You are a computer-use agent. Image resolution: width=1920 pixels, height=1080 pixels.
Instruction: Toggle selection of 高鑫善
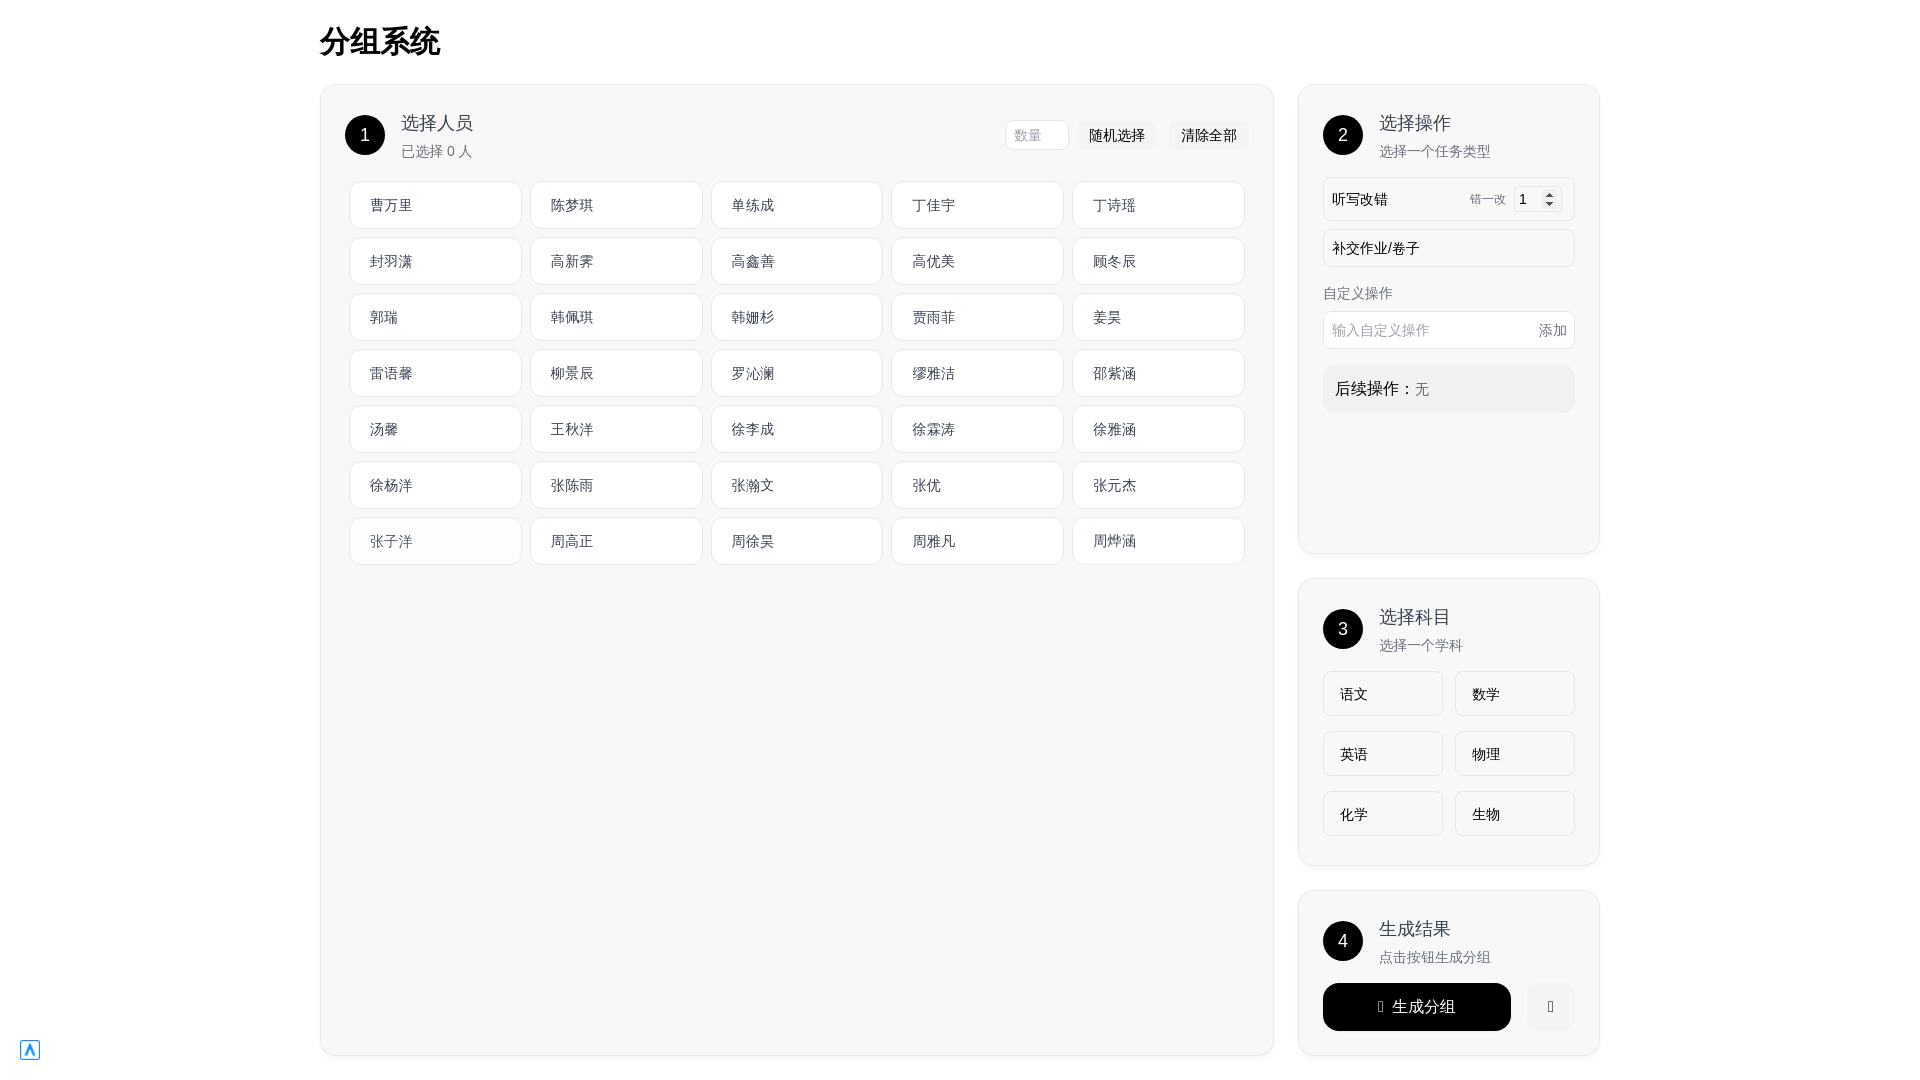coord(796,261)
